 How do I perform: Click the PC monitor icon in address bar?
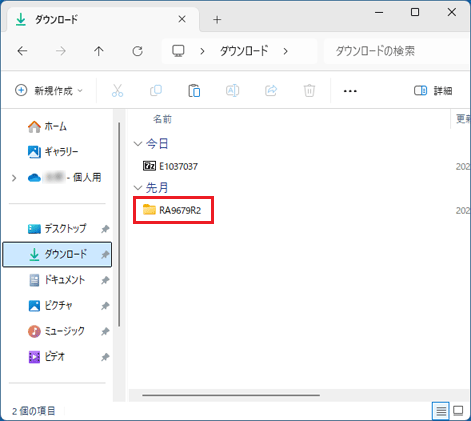click(178, 51)
